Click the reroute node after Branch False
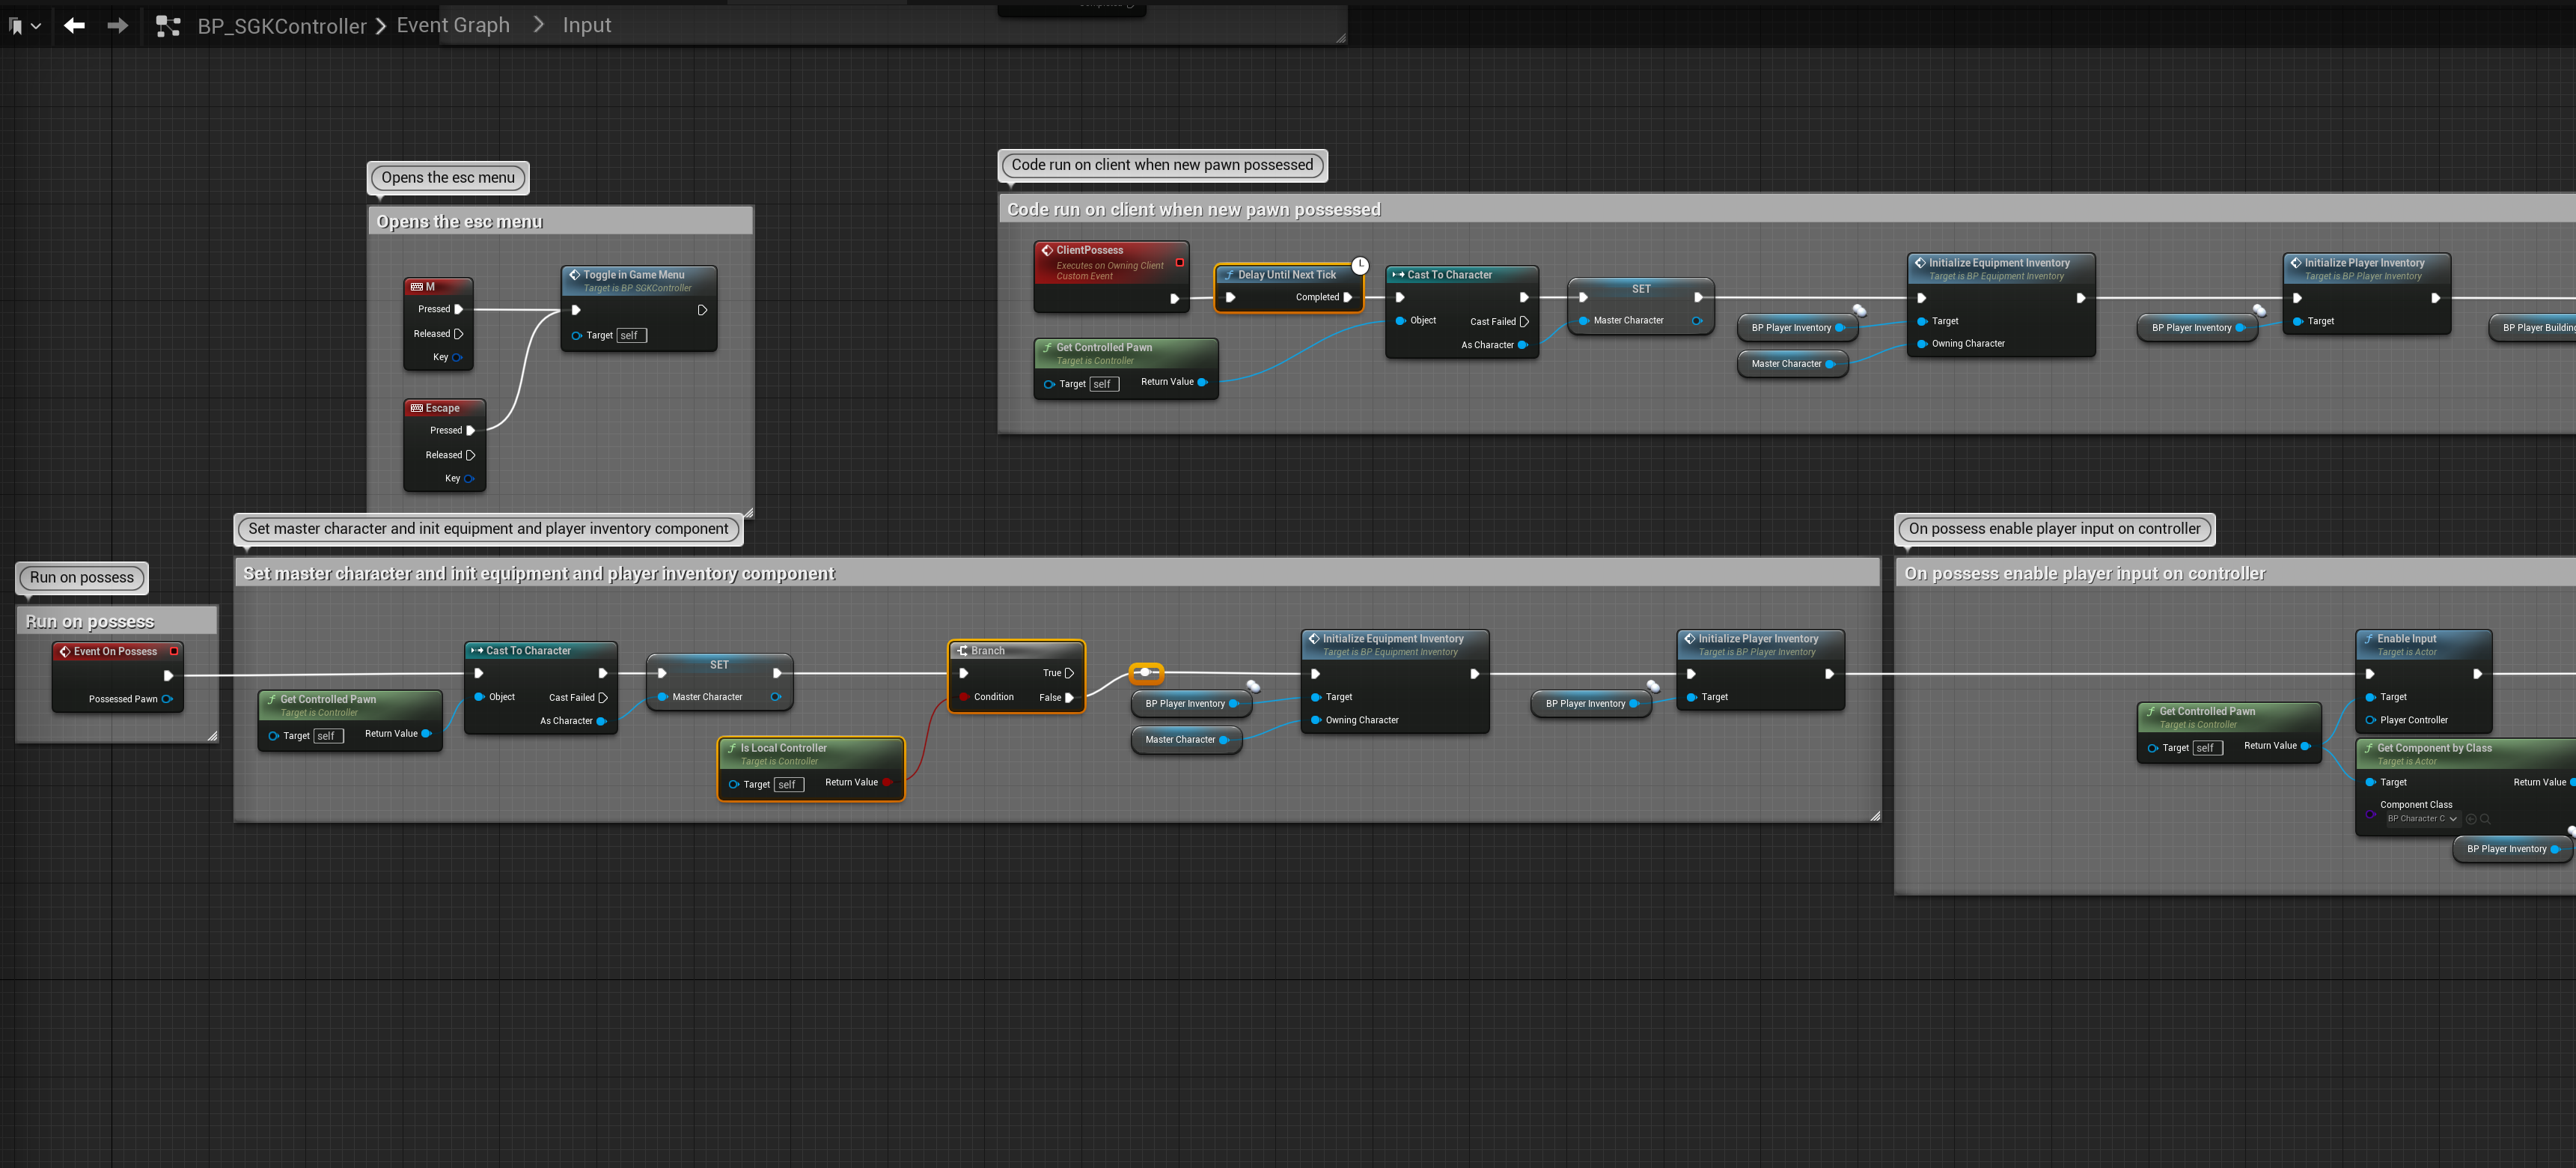This screenshot has width=2576, height=1168. pyautogui.click(x=1145, y=672)
